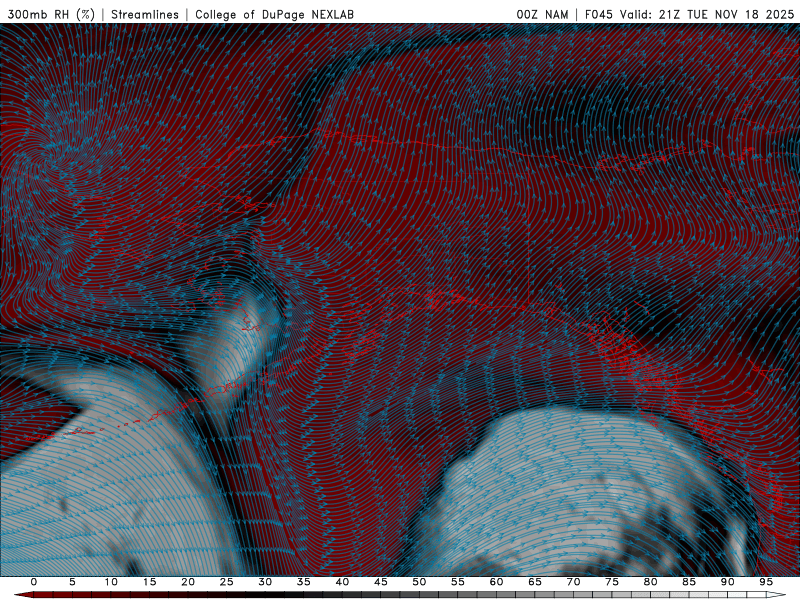Click the colorbar label "5"
The image size is (800, 600).
coord(72,582)
